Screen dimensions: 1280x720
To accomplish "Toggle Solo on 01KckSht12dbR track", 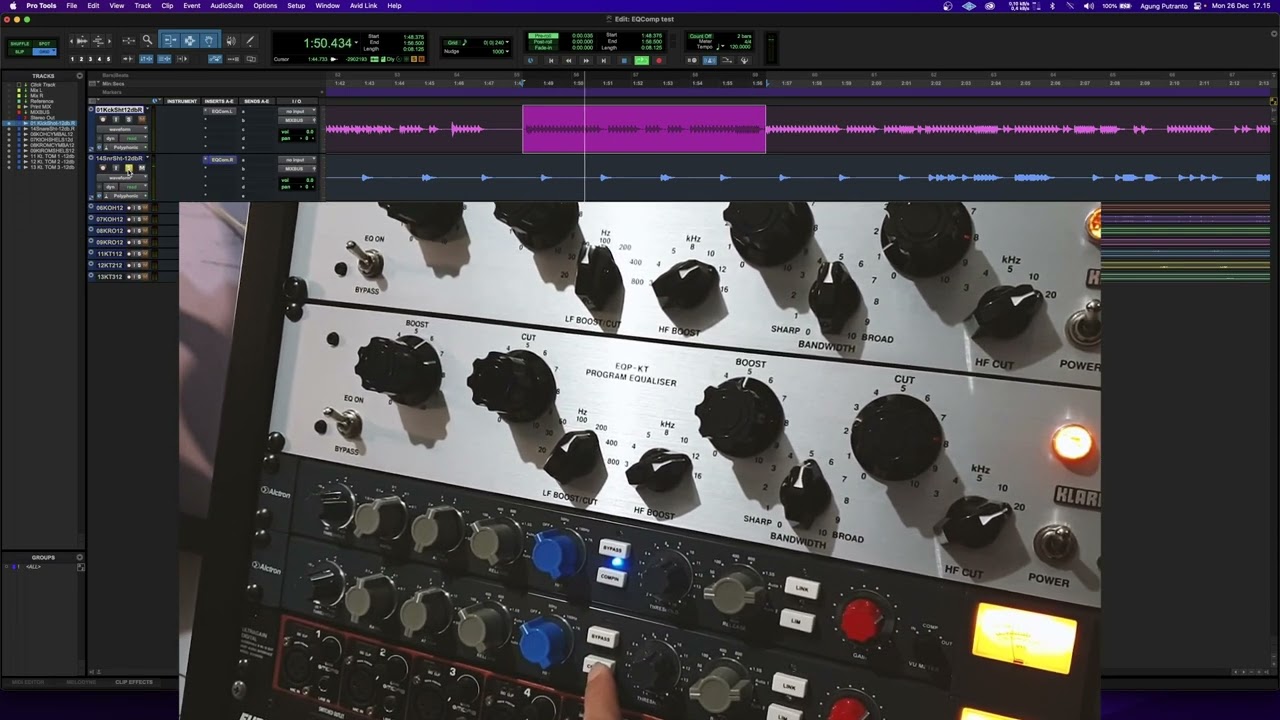I will pos(128,119).
